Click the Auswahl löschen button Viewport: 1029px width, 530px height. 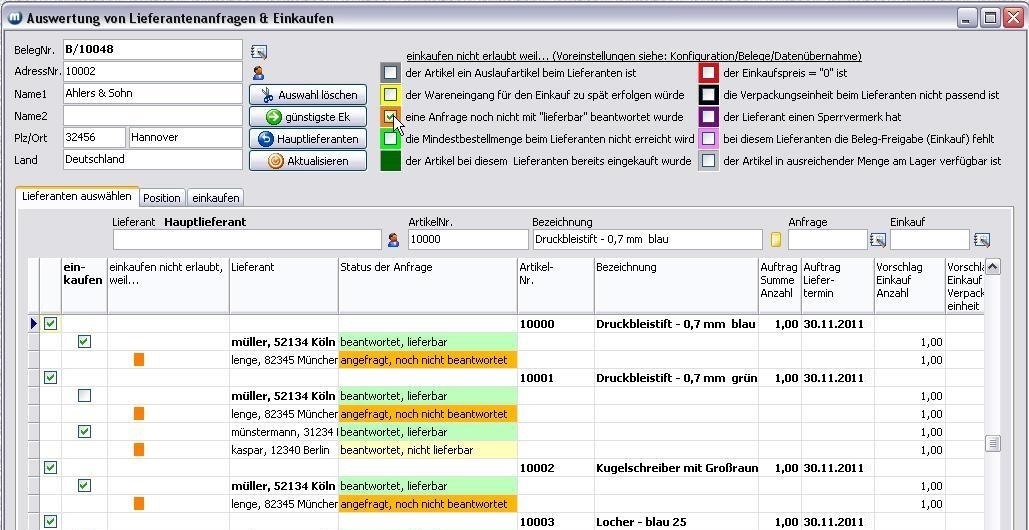[308, 95]
